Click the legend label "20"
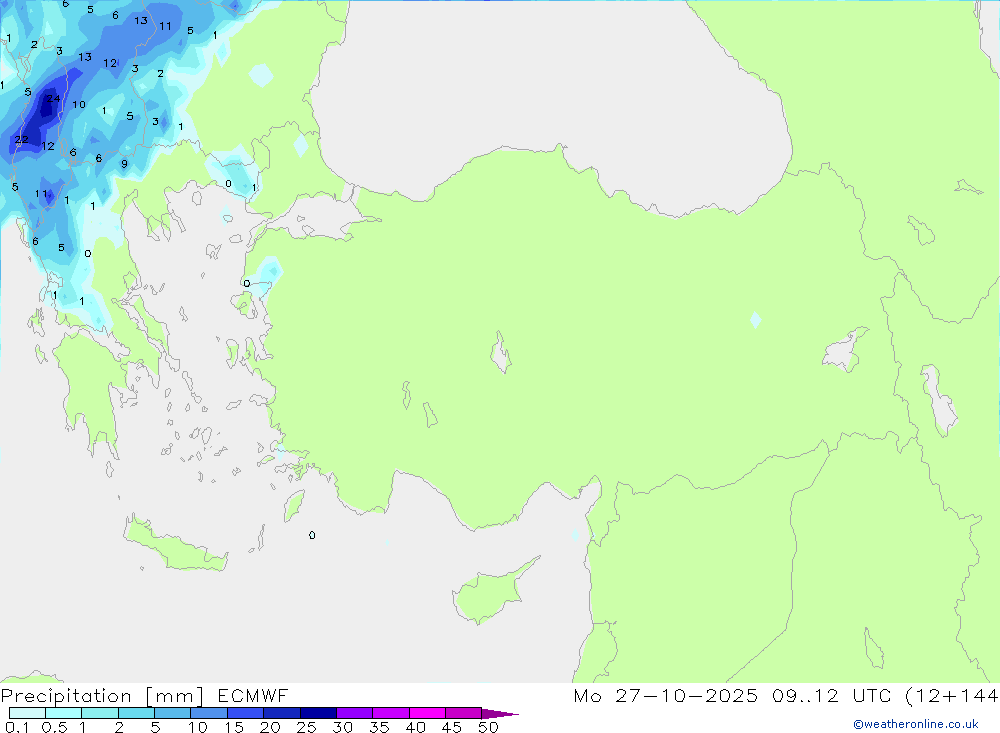This screenshot has height=733, width=1000. (x=270, y=727)
